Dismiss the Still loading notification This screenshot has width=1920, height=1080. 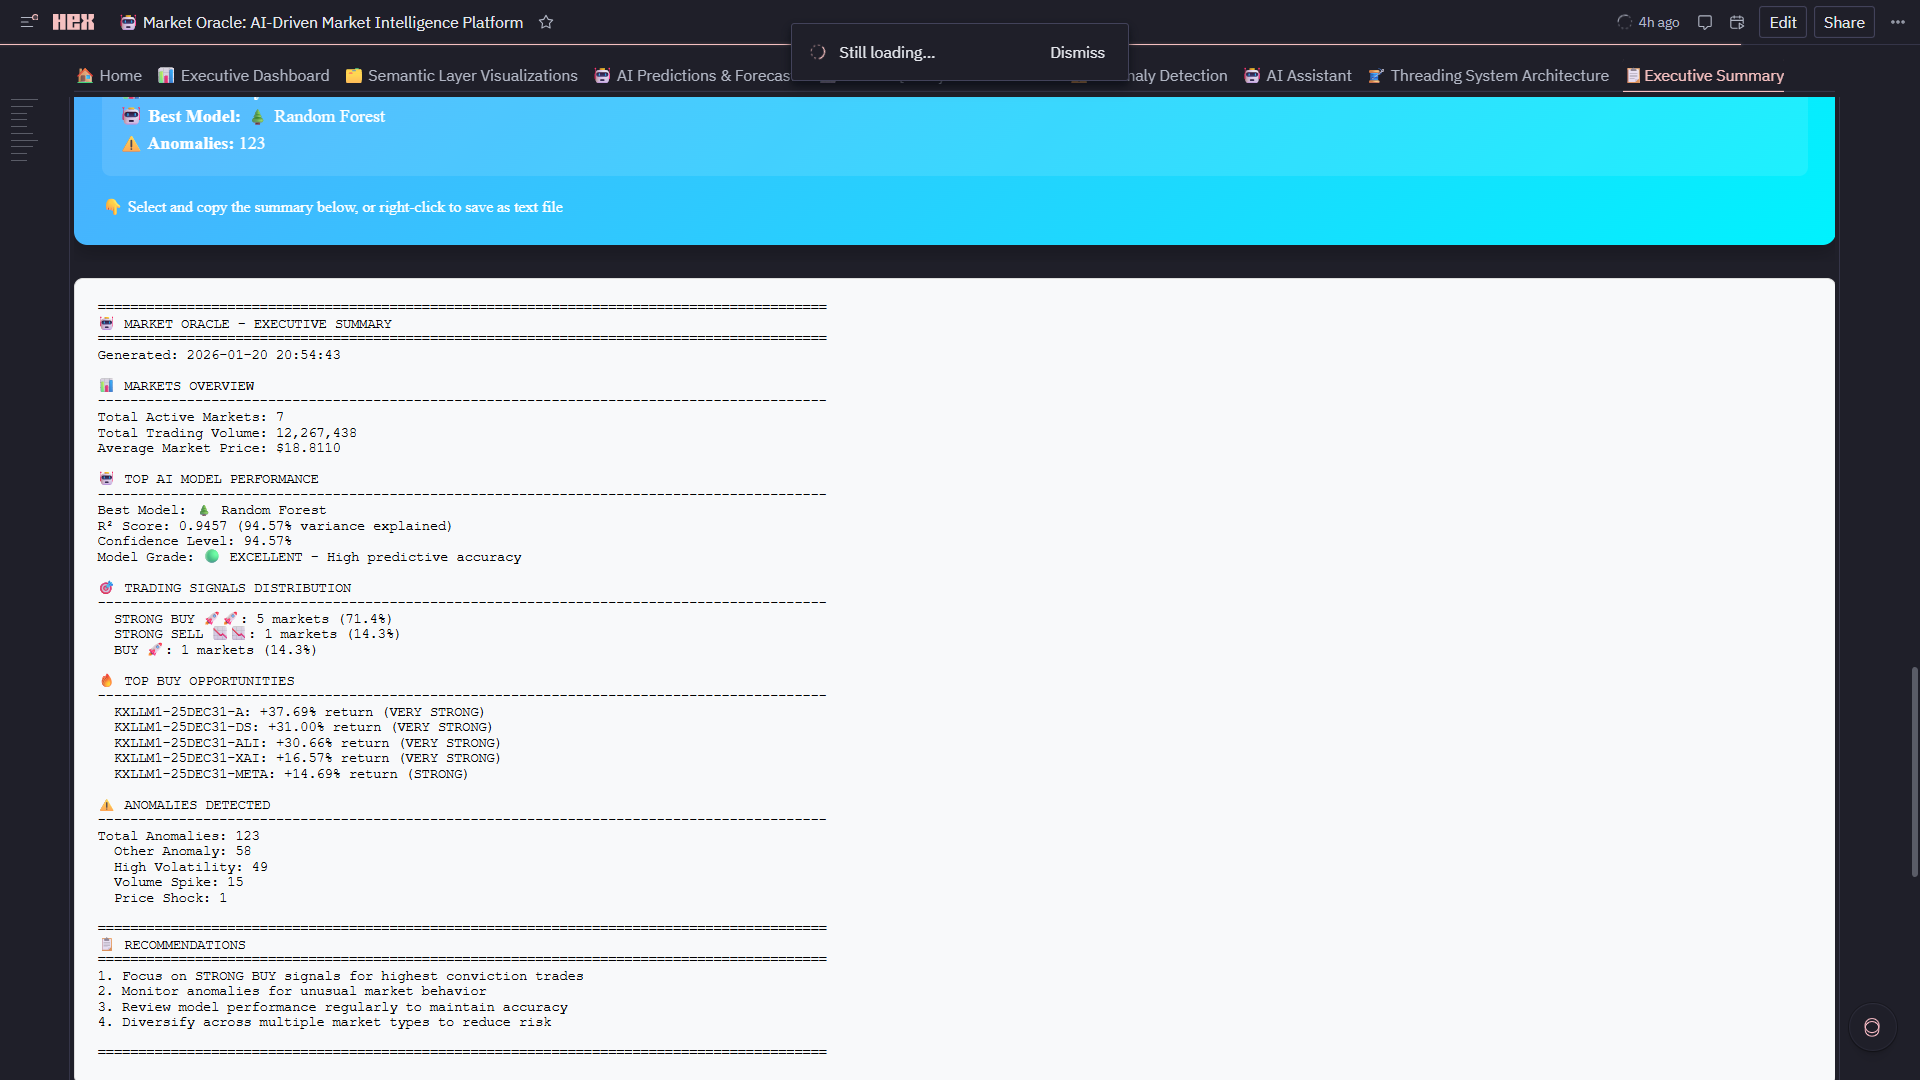click(1077, 52)
